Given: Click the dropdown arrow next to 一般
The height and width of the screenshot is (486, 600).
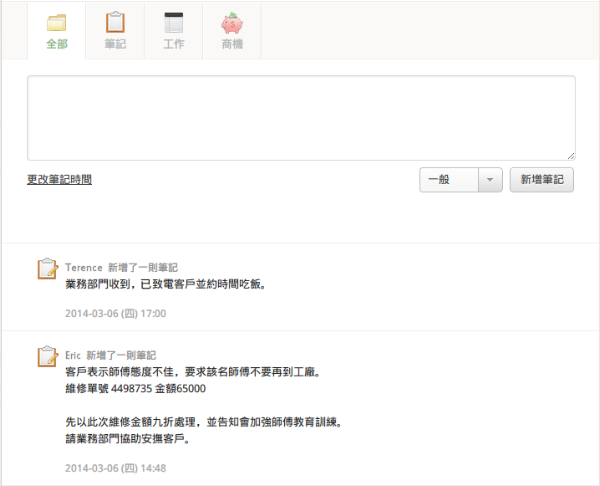Looking at the screenshot, I should tap(490, 179).
